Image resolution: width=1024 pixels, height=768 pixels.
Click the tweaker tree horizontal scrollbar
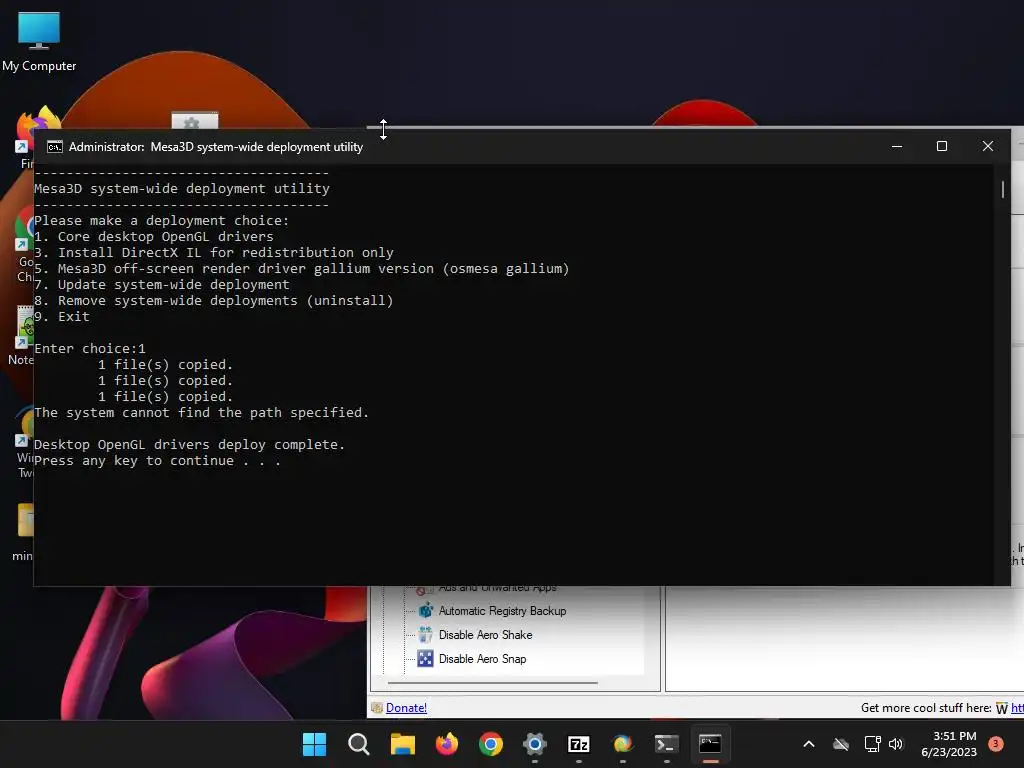(x=492, y=683)
